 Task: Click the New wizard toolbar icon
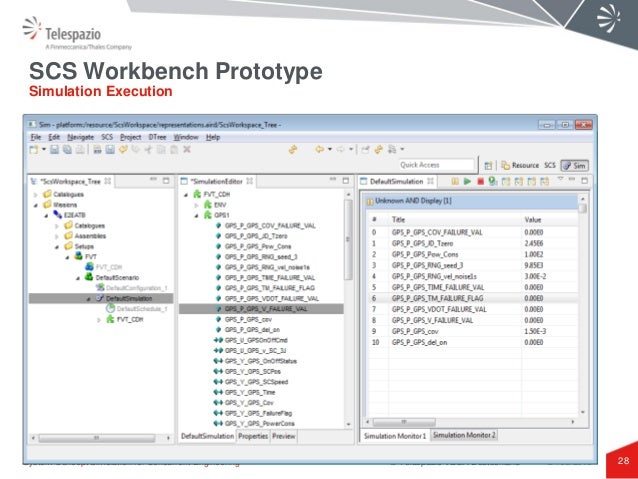pyautogui.click(x=34, y=149)
